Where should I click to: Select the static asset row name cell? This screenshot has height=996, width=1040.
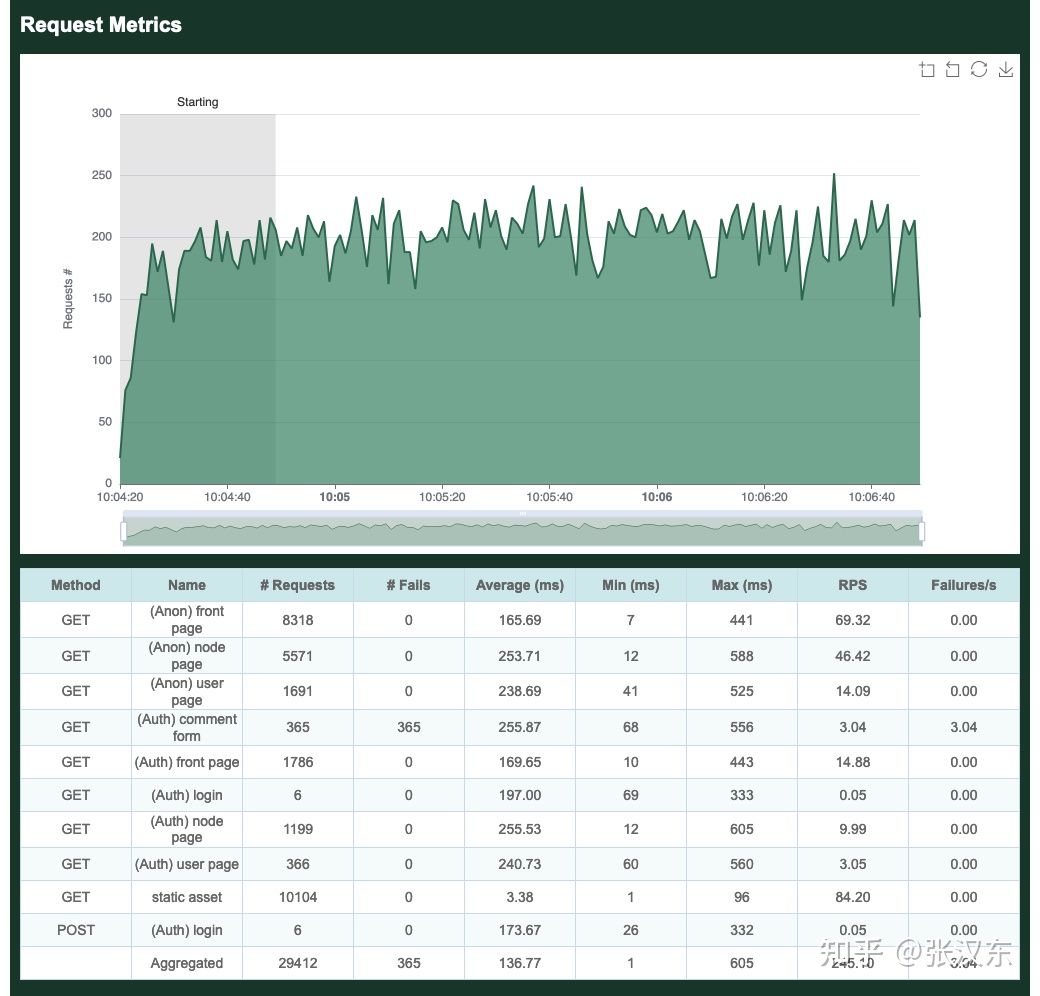tap(187, 897)
